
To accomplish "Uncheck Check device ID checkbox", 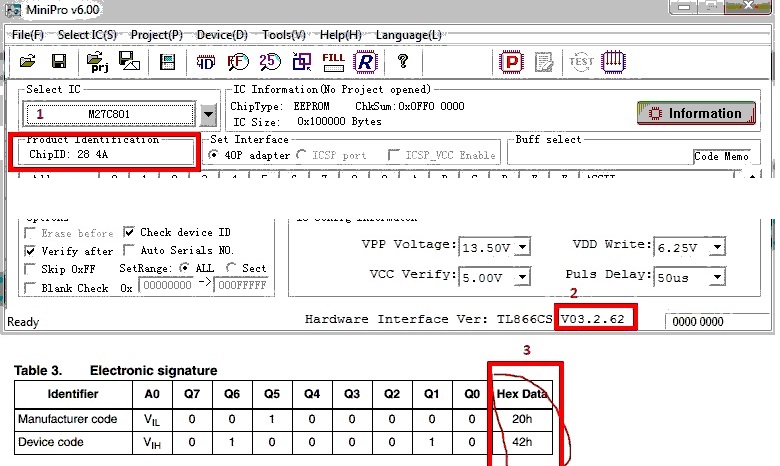I will click(x=129, y=232).
